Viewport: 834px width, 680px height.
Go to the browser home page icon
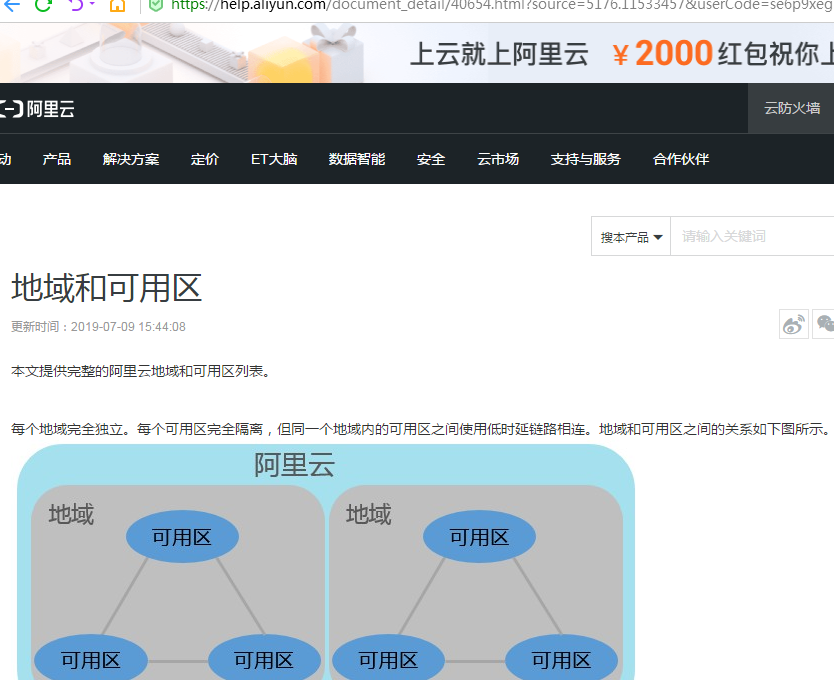point(117,5)
